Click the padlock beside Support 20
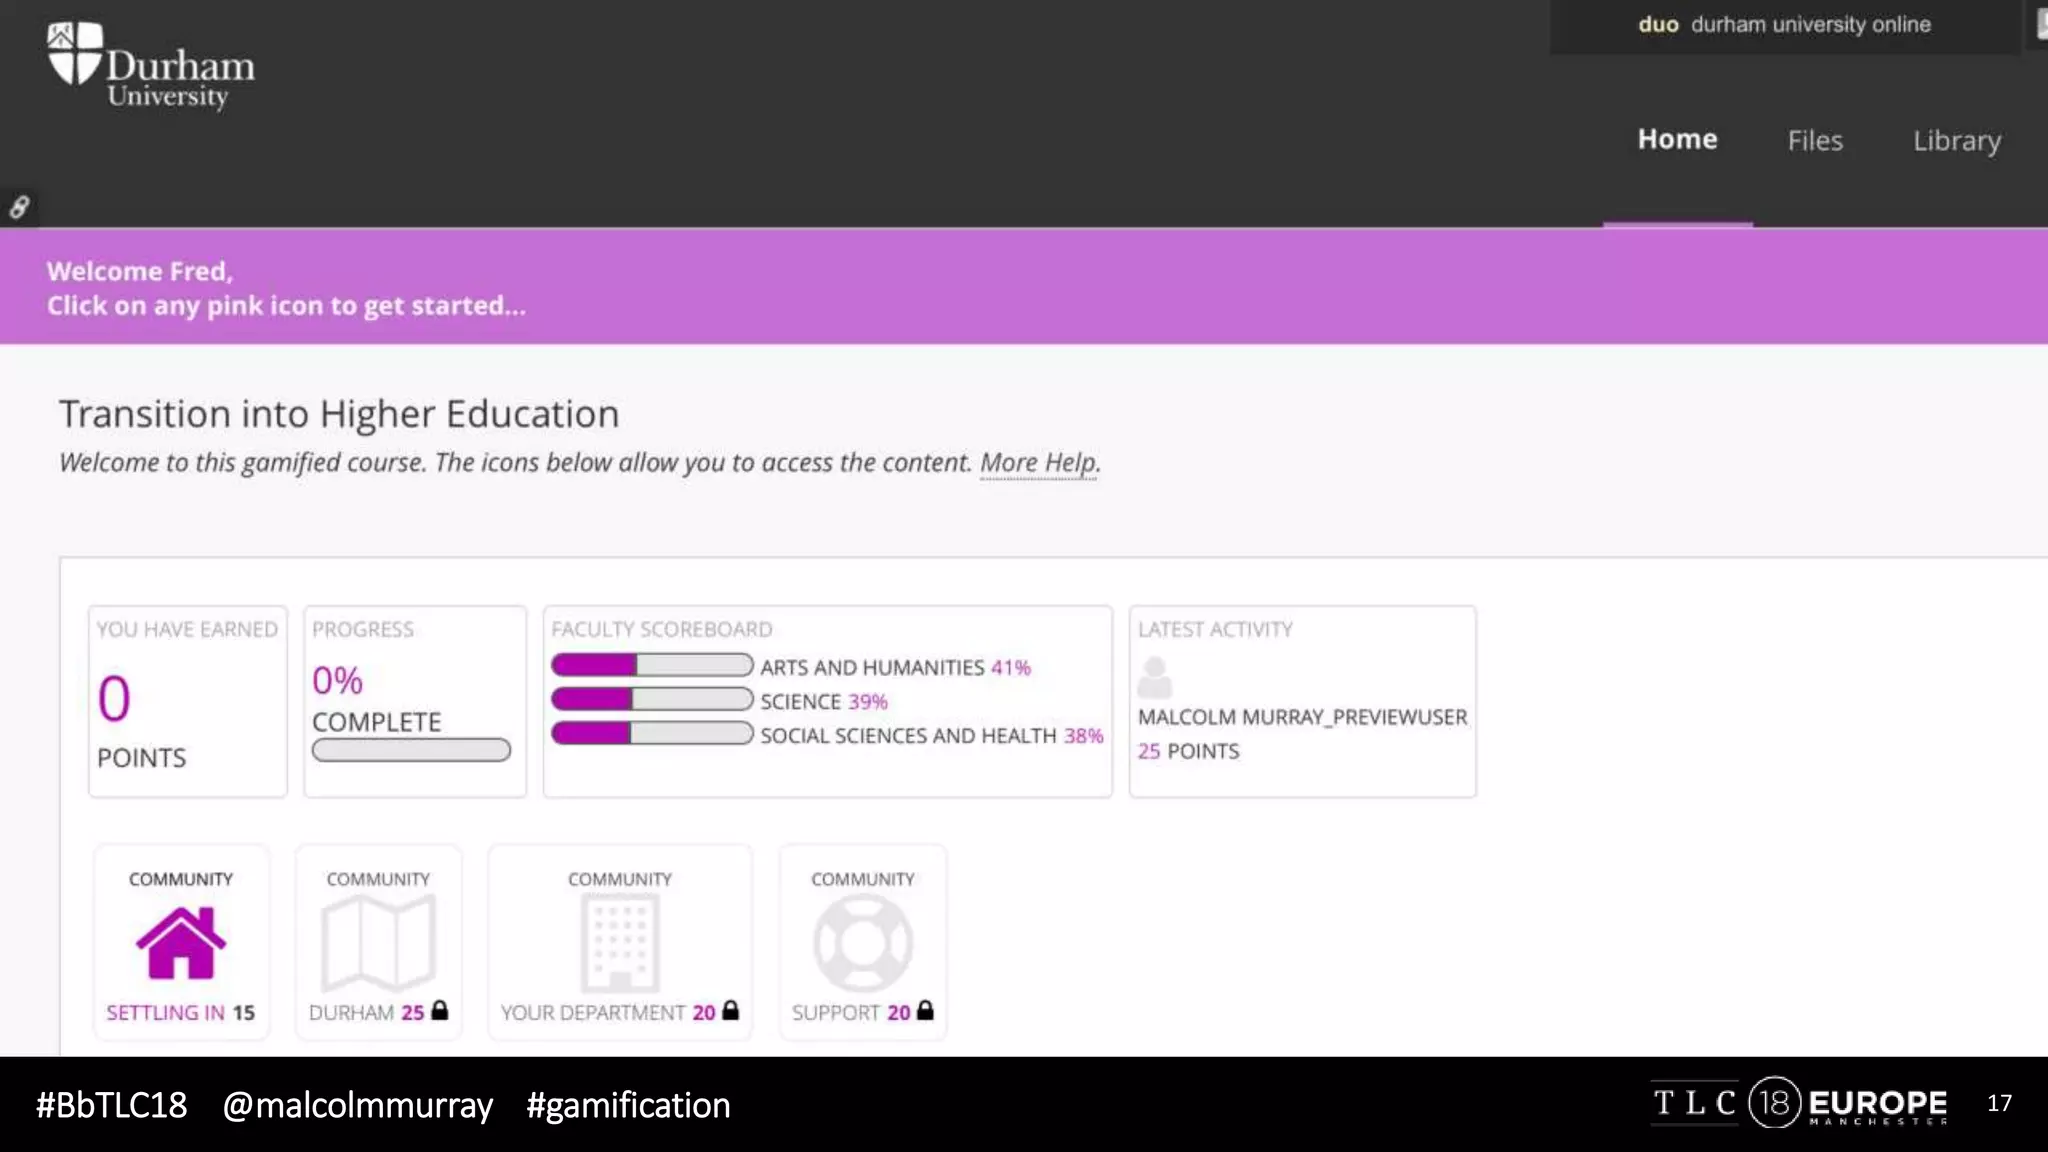 tap(925, 1011)
